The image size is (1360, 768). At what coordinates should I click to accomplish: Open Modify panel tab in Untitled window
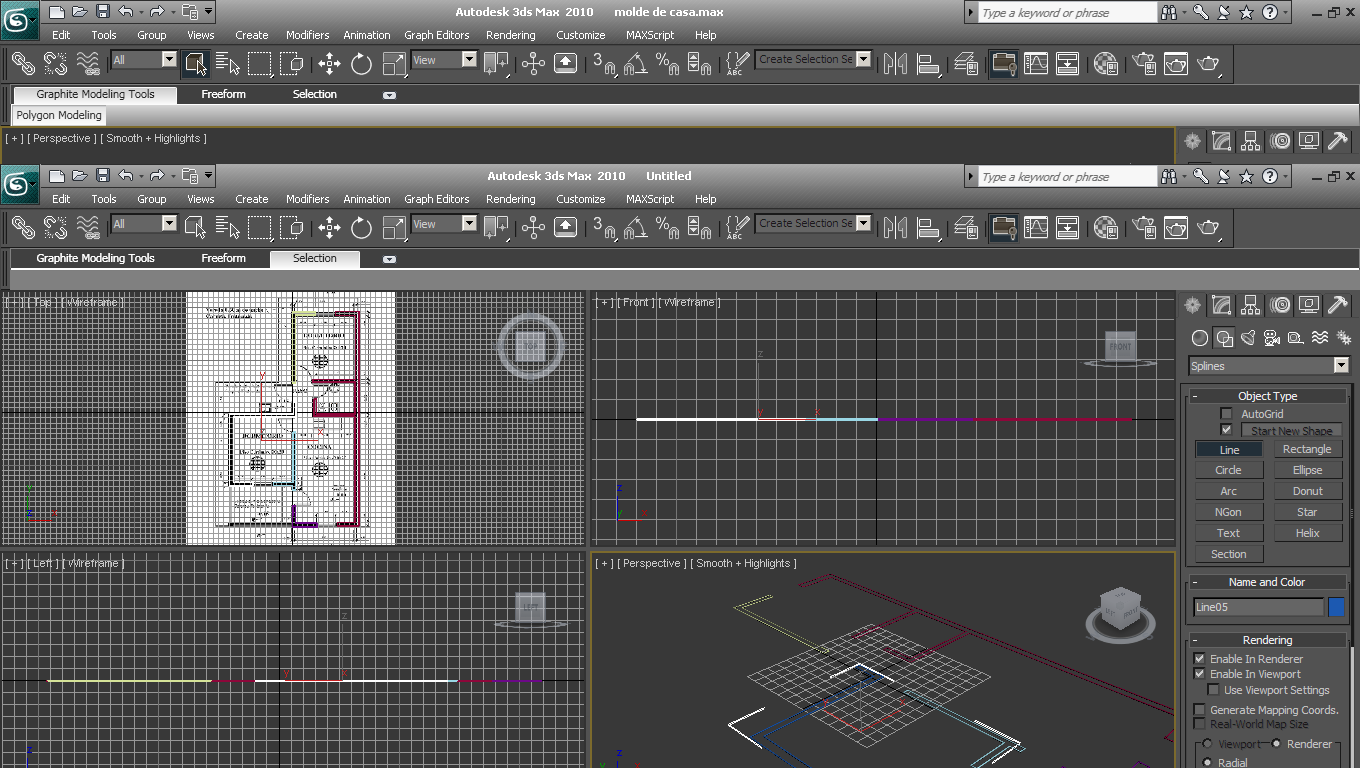click(1221, 305)
